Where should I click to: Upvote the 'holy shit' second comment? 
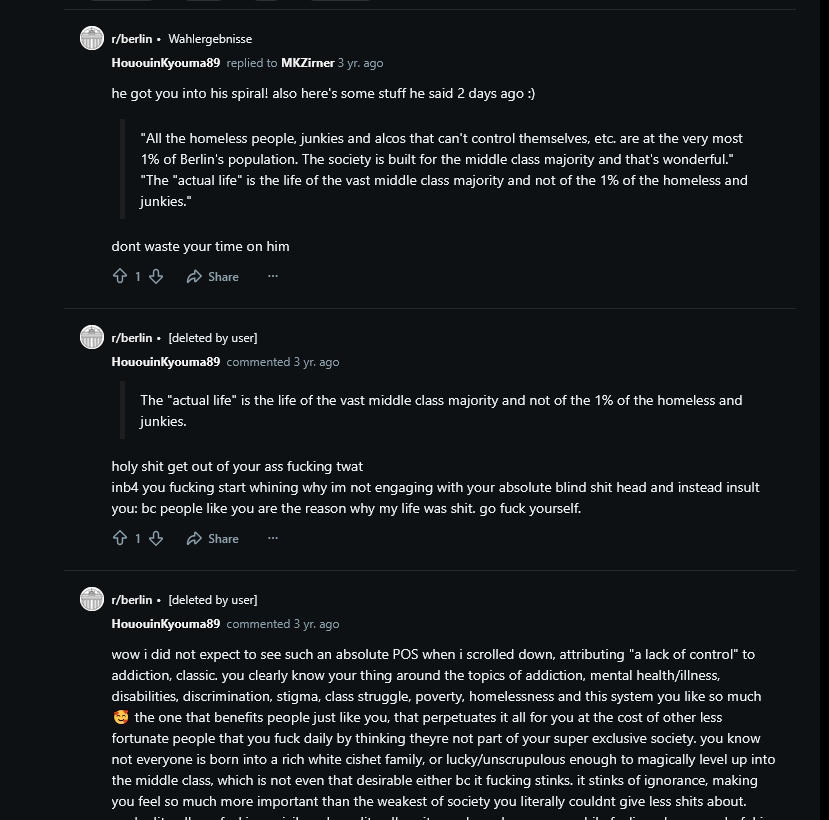tap(120, 538)
